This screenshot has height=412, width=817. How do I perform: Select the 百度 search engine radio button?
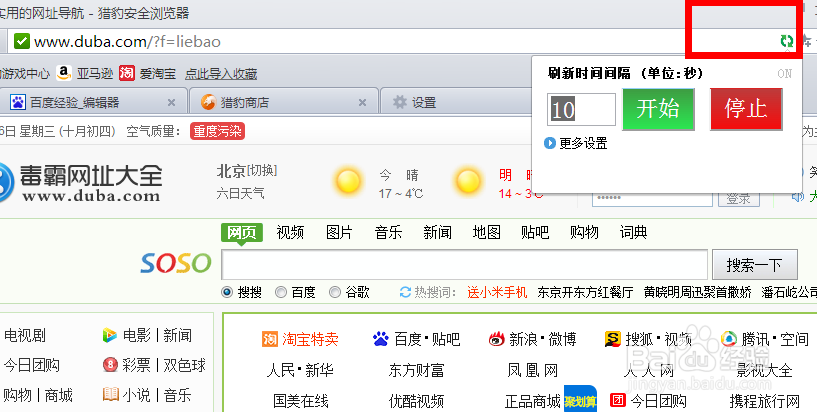coord(281,292)
